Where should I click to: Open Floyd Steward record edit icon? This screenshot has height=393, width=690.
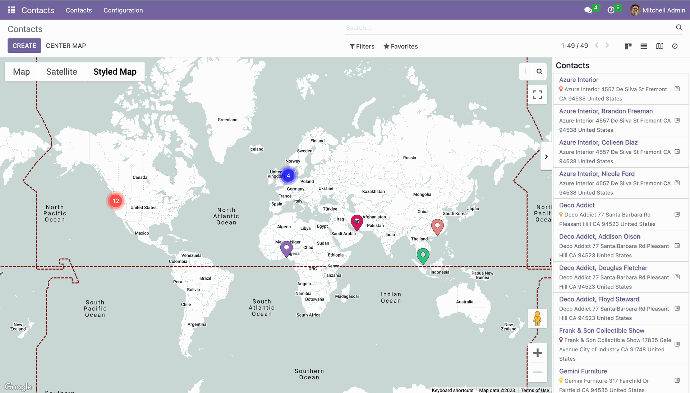click(677, 308)
